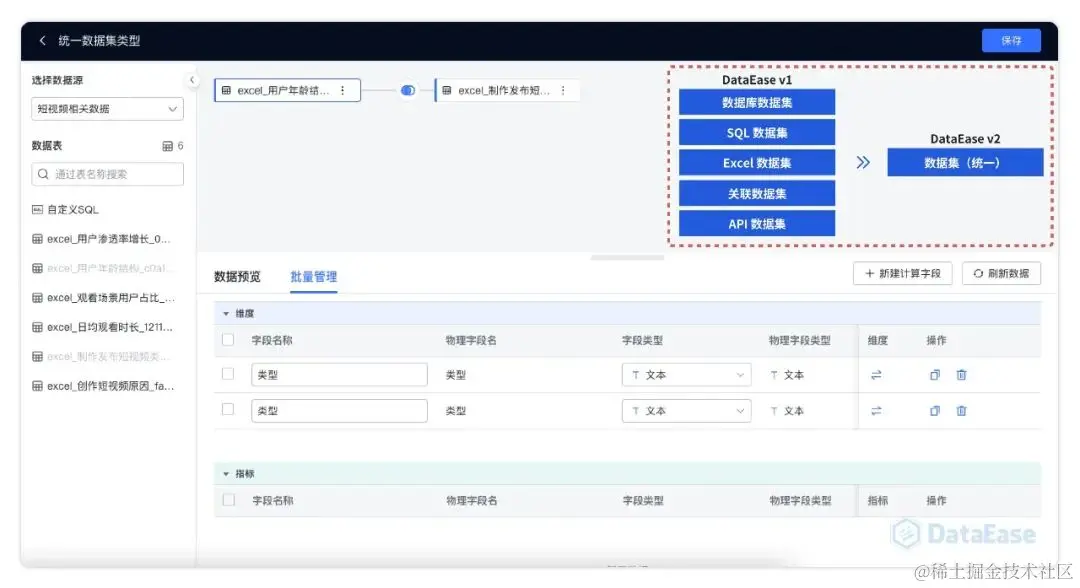The image size is (1080, 588).
Task: Click the 刷新数据 refresh button
Action: [1001, 273]
